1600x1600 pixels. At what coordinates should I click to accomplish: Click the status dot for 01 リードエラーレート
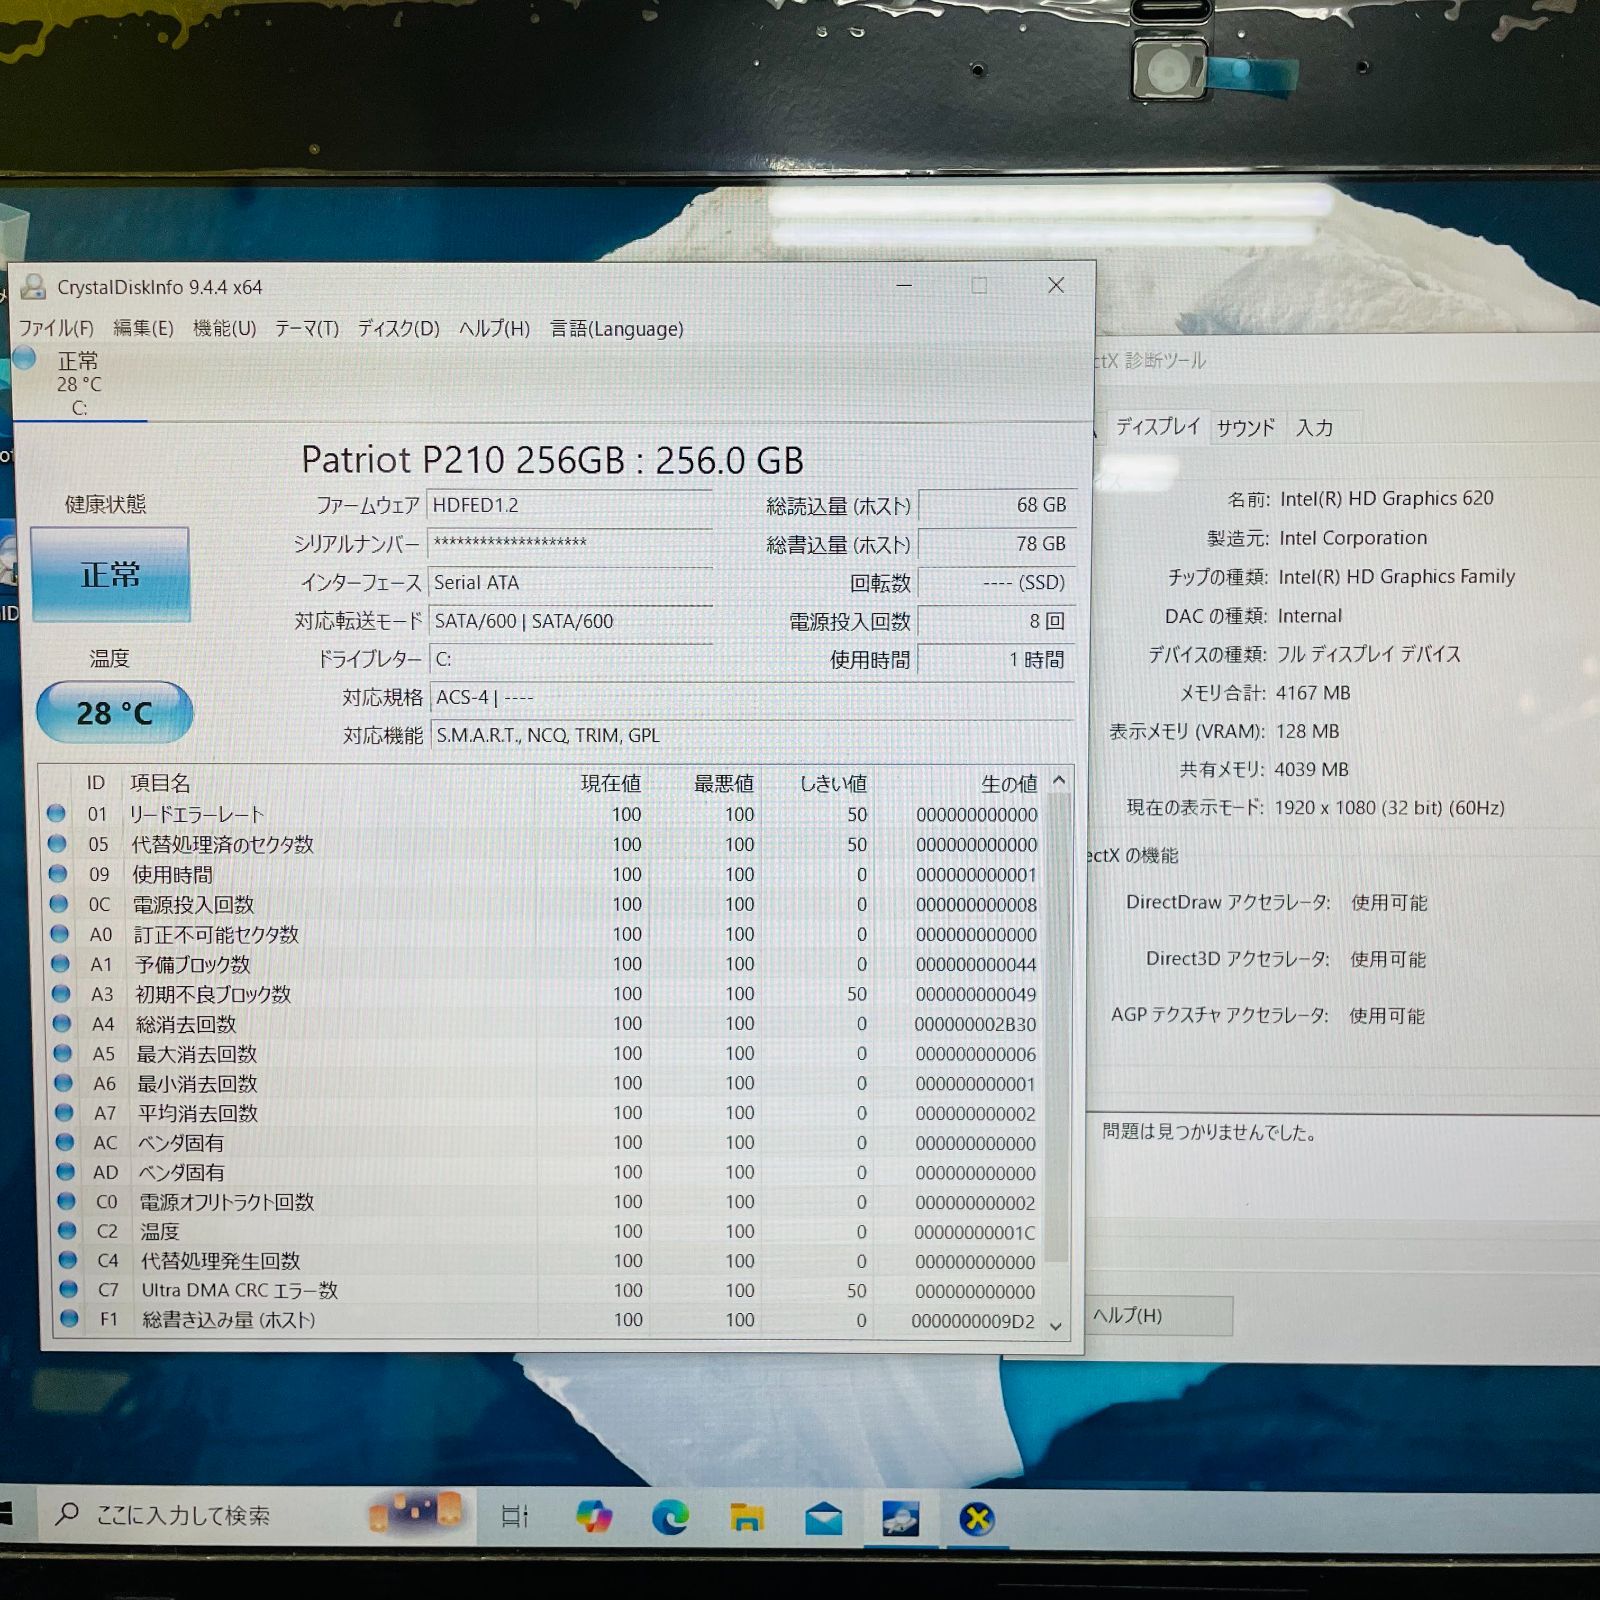click(x=56, y=814)
